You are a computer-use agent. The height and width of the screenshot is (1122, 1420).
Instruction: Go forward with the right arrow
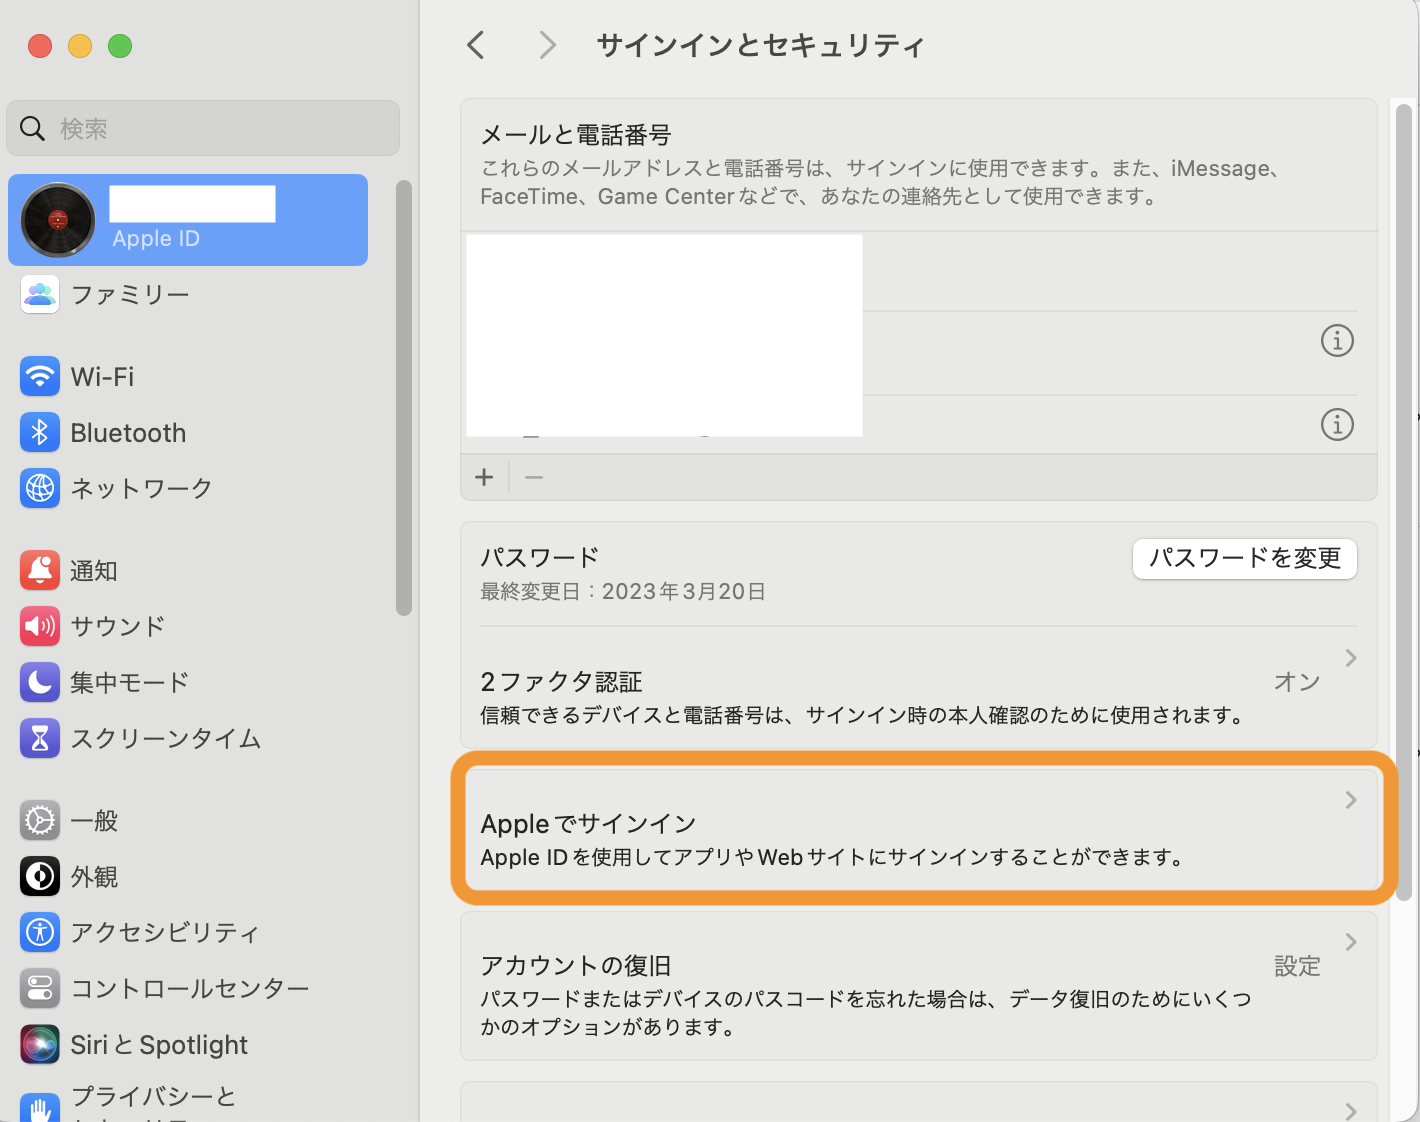(x=546, y=45)
